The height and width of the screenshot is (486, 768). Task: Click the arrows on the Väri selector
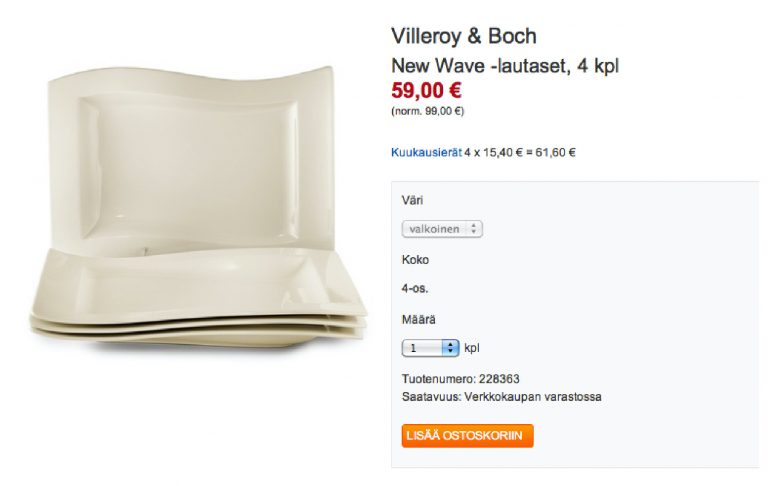(x=473, y=229)
